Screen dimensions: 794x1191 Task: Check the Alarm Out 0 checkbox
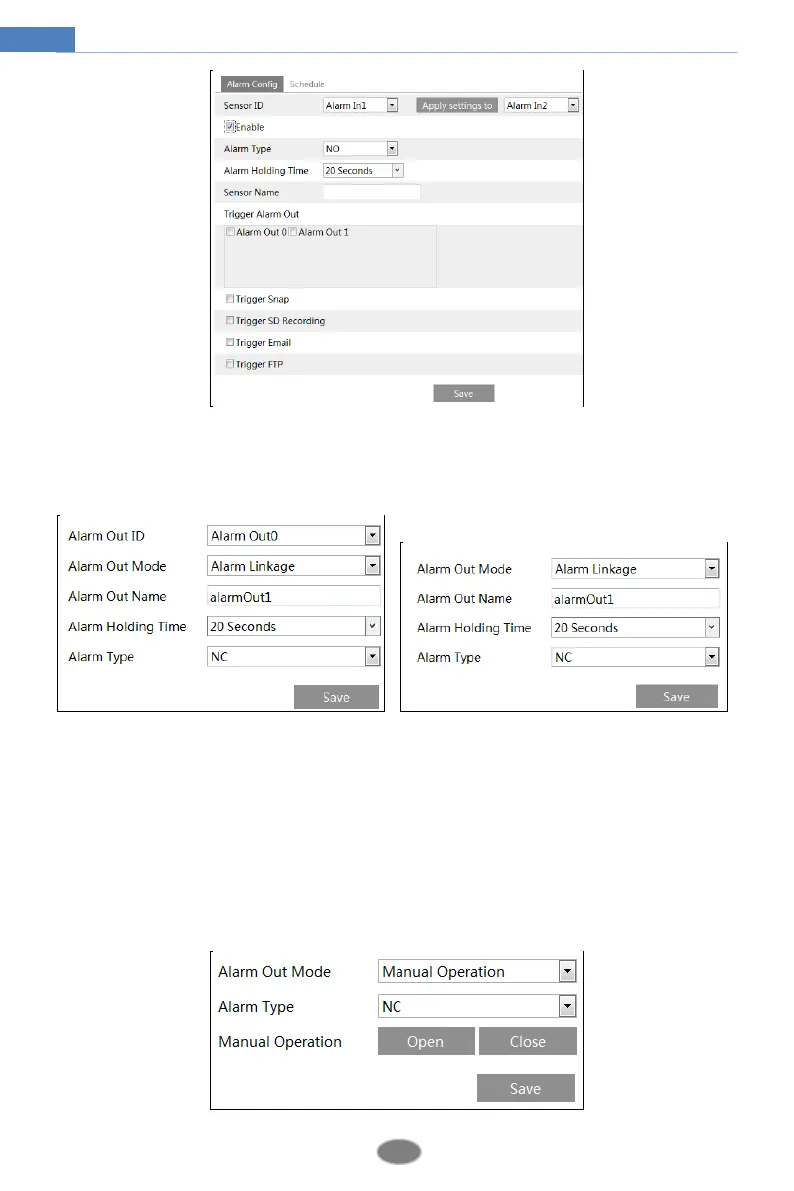[230, 232]
